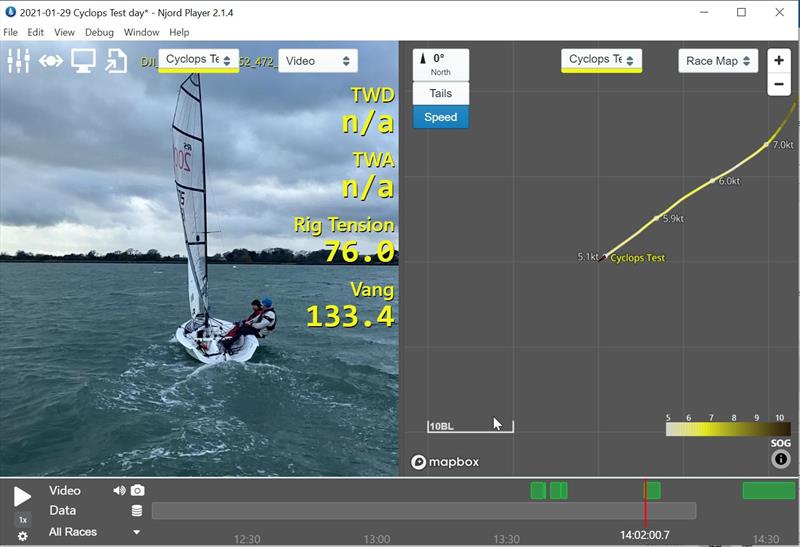
Task: Click the Data database icon
Action: point(137,511)
